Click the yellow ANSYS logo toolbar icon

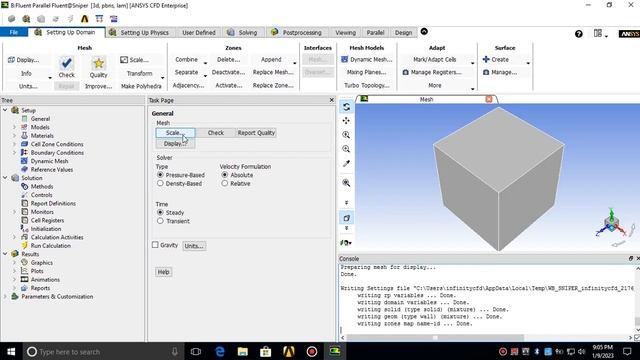tap(84, 19)
